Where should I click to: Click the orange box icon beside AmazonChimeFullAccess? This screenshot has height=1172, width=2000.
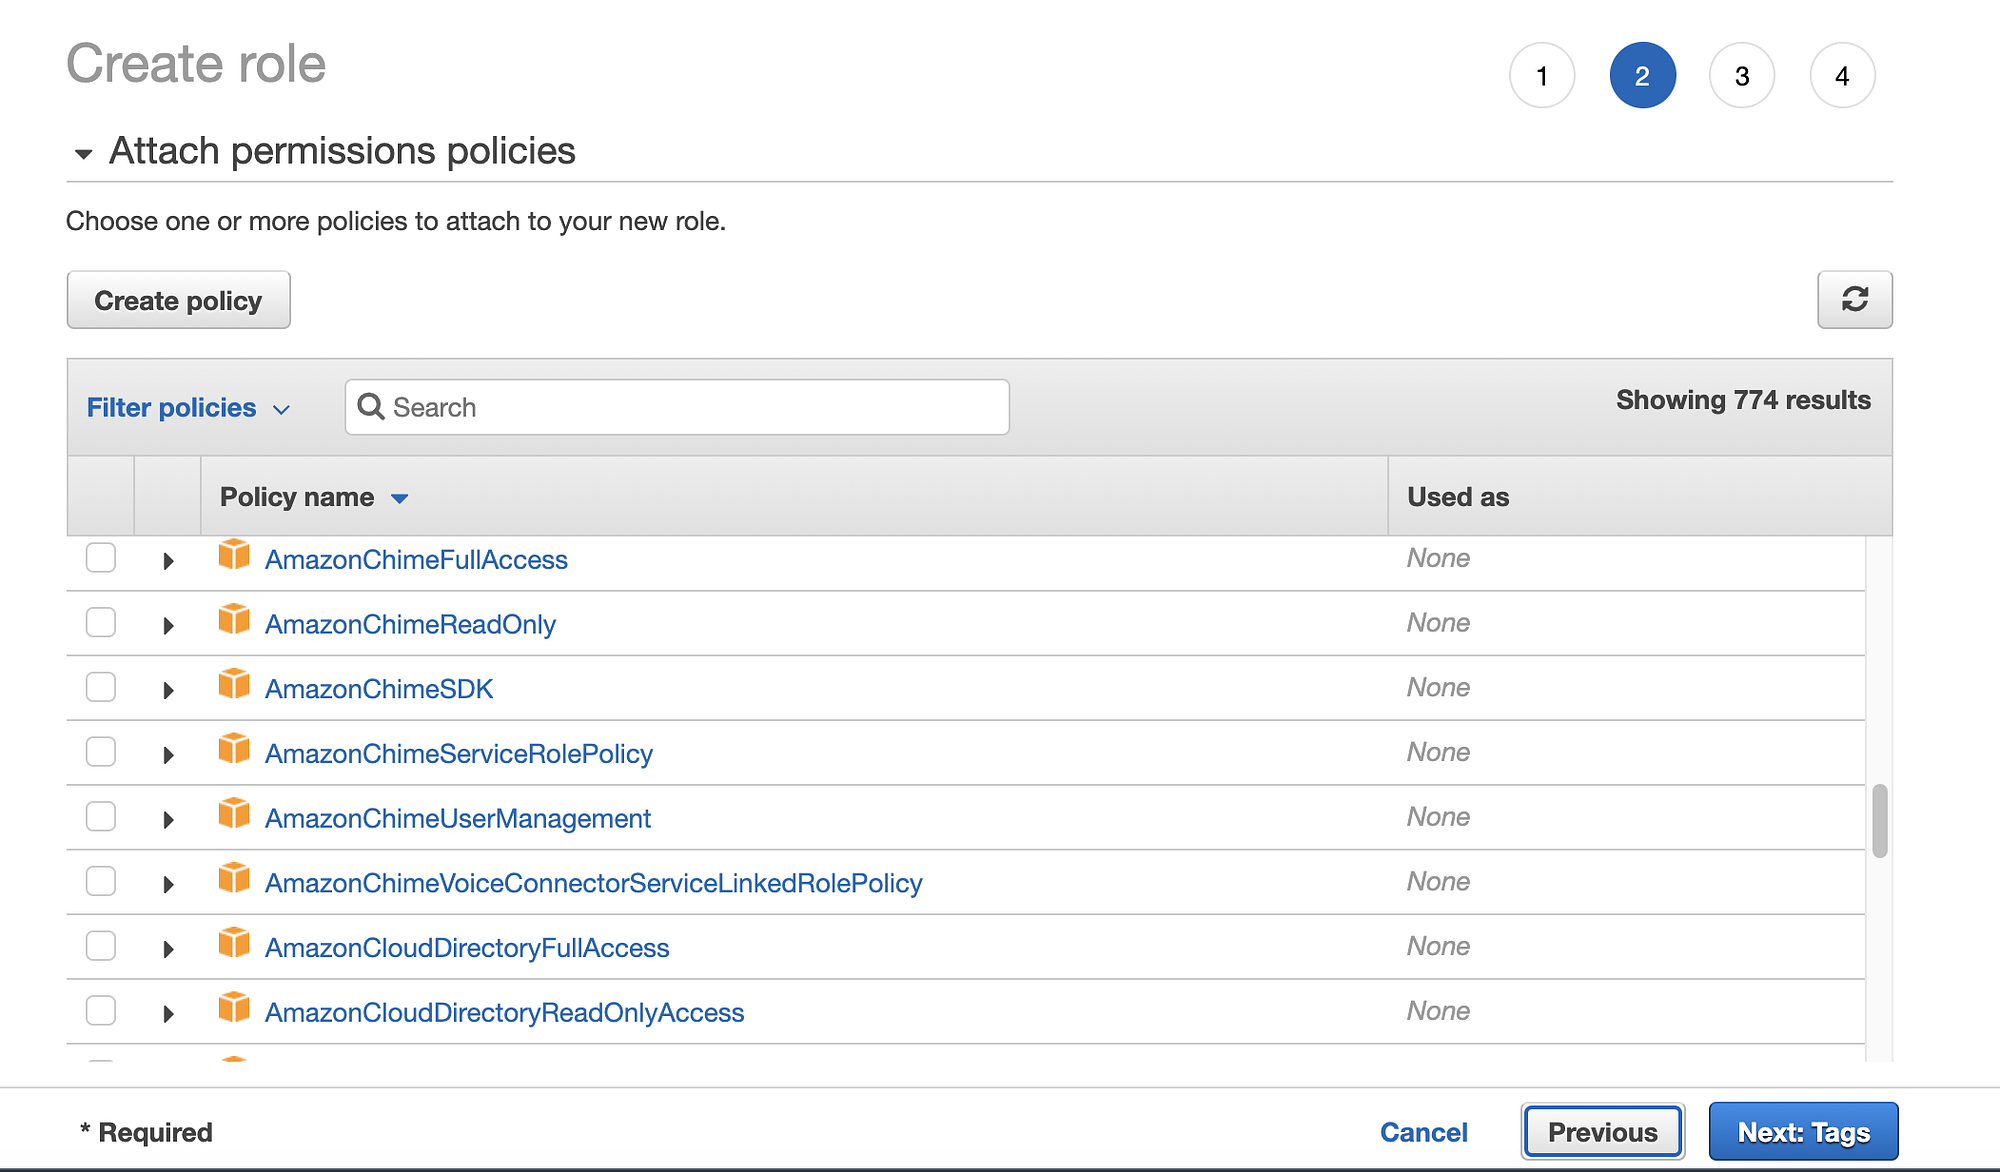[x=234, y=555]
